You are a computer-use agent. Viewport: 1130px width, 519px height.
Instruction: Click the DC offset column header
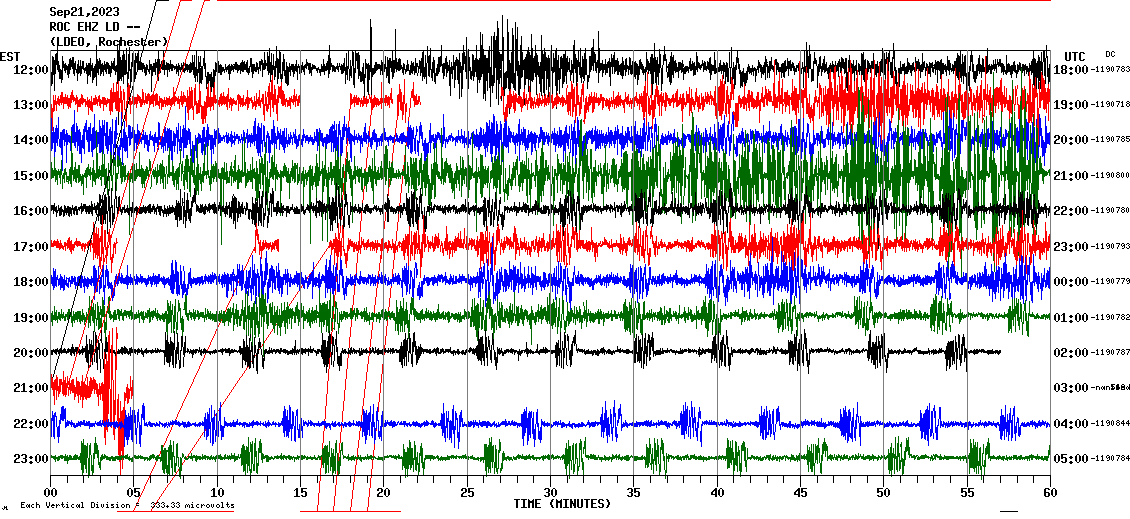pyautogui.click(x=1110, y=54)
